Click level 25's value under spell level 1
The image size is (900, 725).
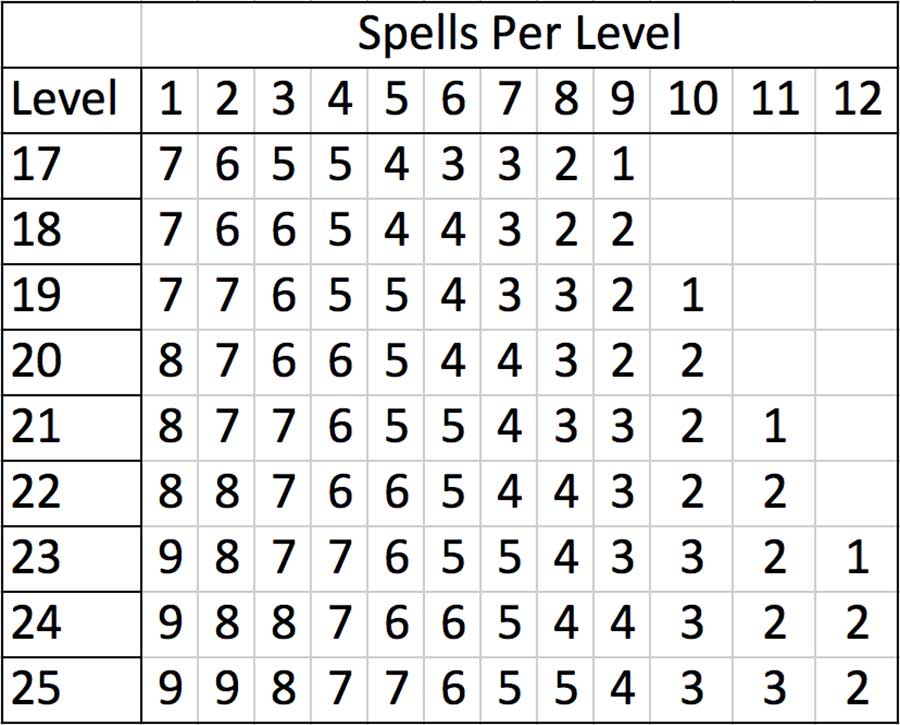pos(171,688)
